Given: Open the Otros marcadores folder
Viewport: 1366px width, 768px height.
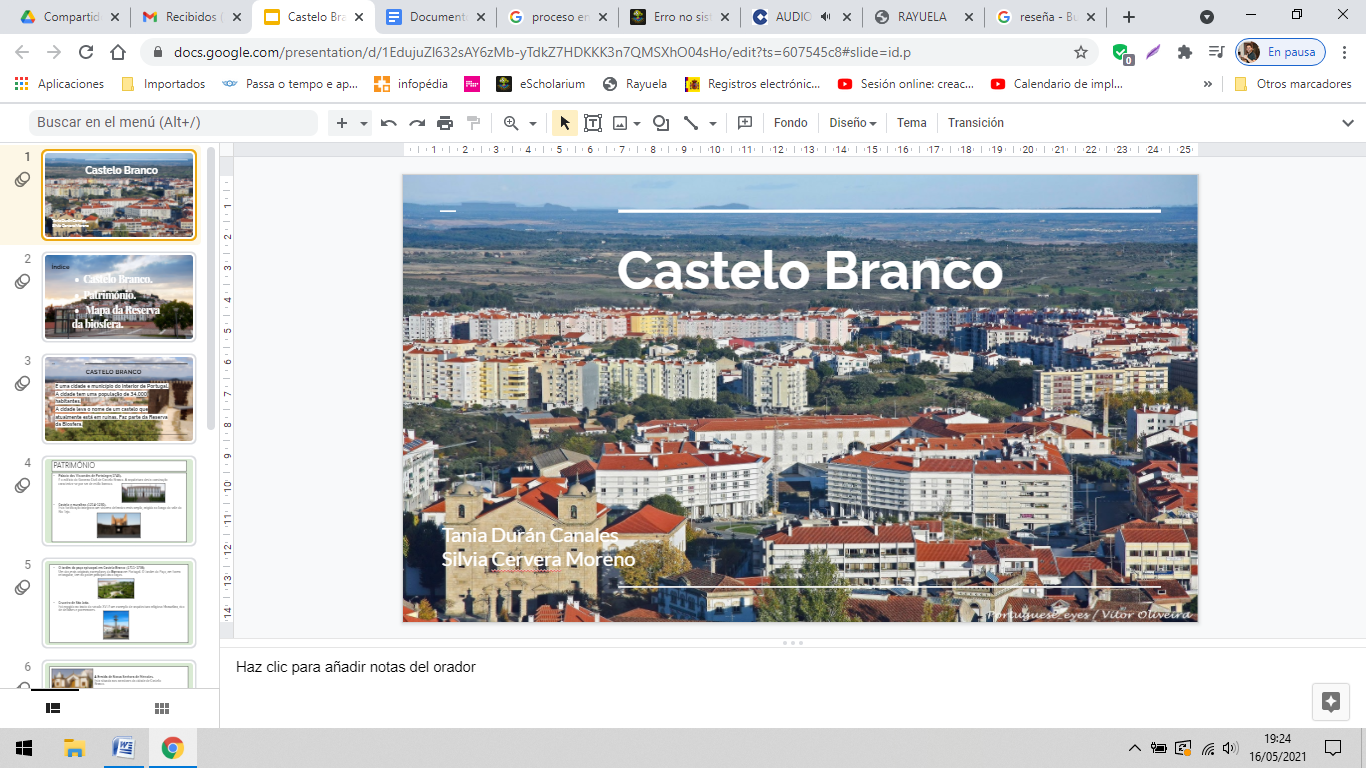Looking at the screenshot, I should click(x=1293, y=84).
